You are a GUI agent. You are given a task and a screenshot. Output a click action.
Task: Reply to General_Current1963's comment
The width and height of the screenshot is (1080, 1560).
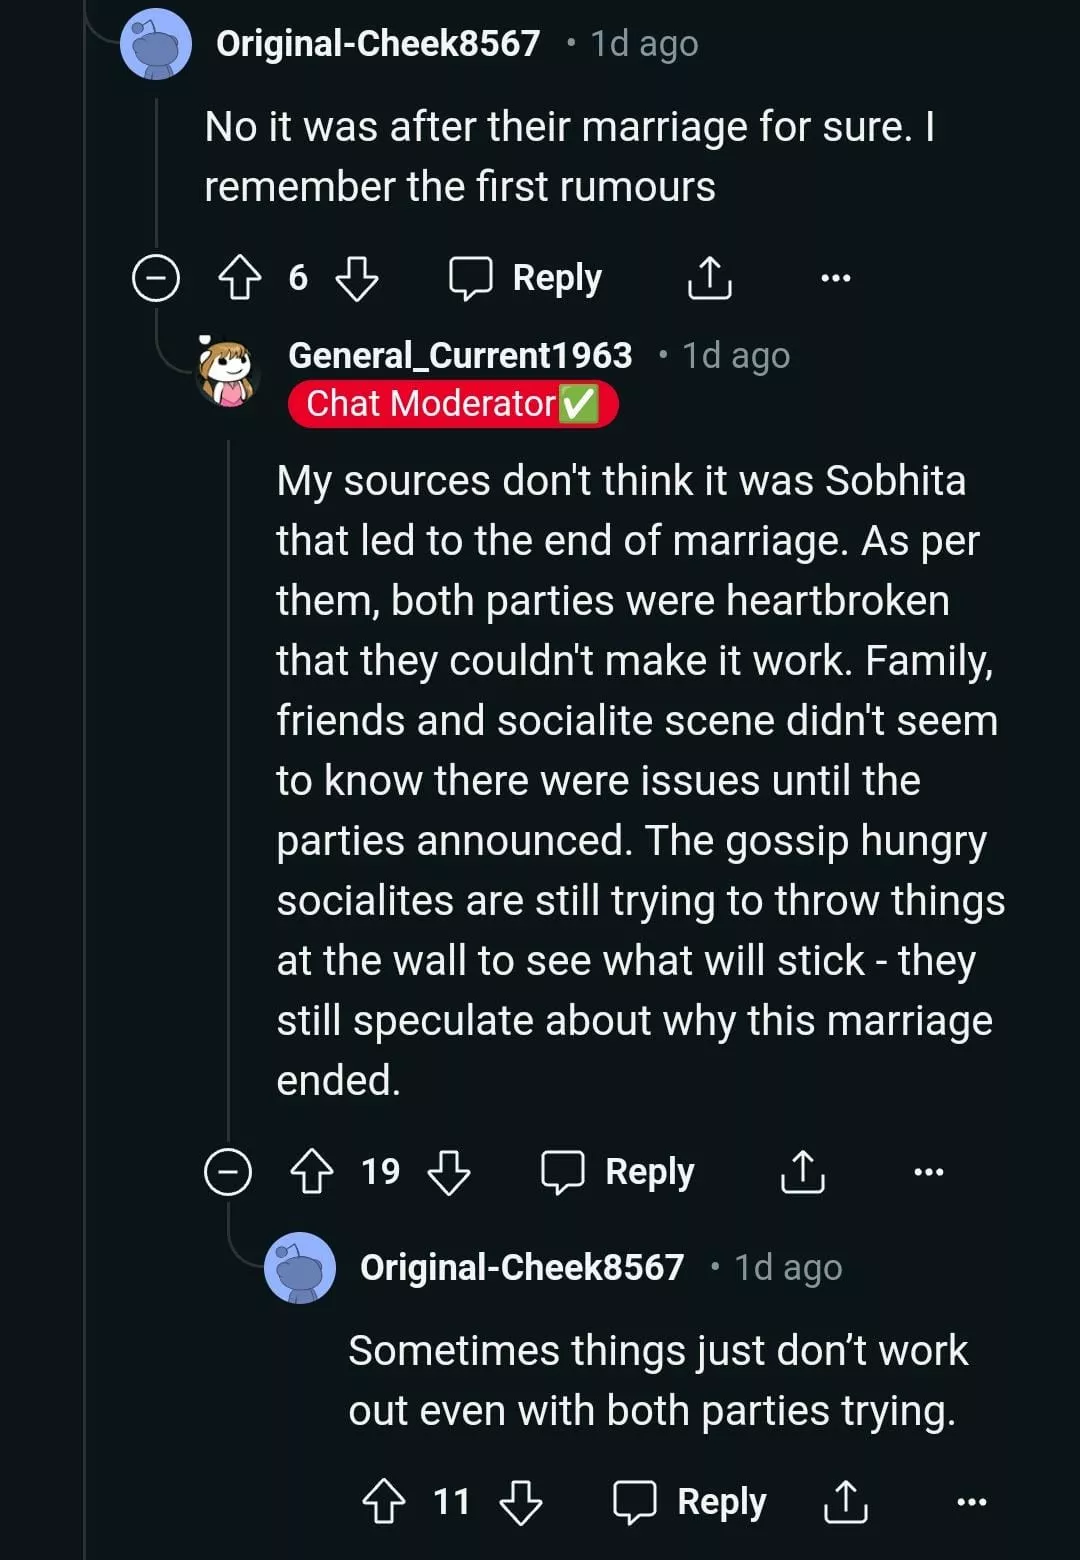[x=618, y=1171]
